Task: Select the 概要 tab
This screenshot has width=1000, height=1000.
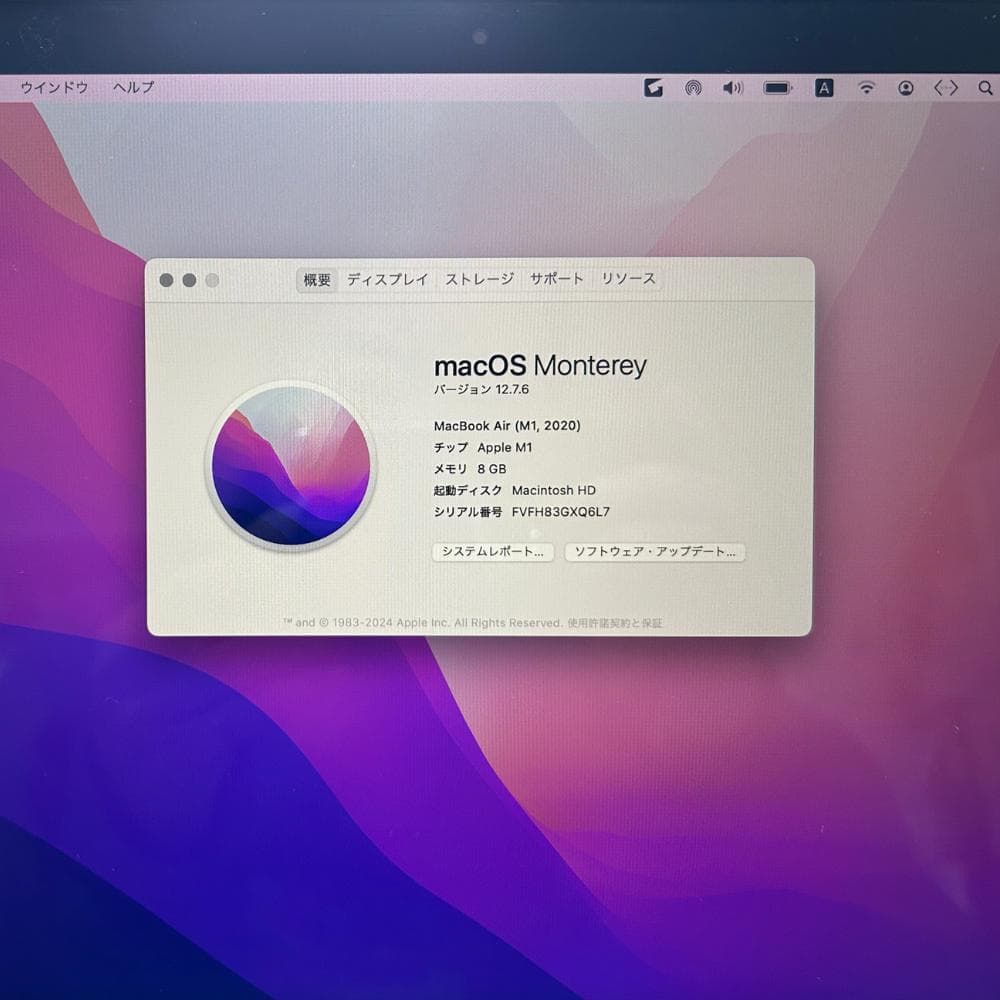Action: 316,279
